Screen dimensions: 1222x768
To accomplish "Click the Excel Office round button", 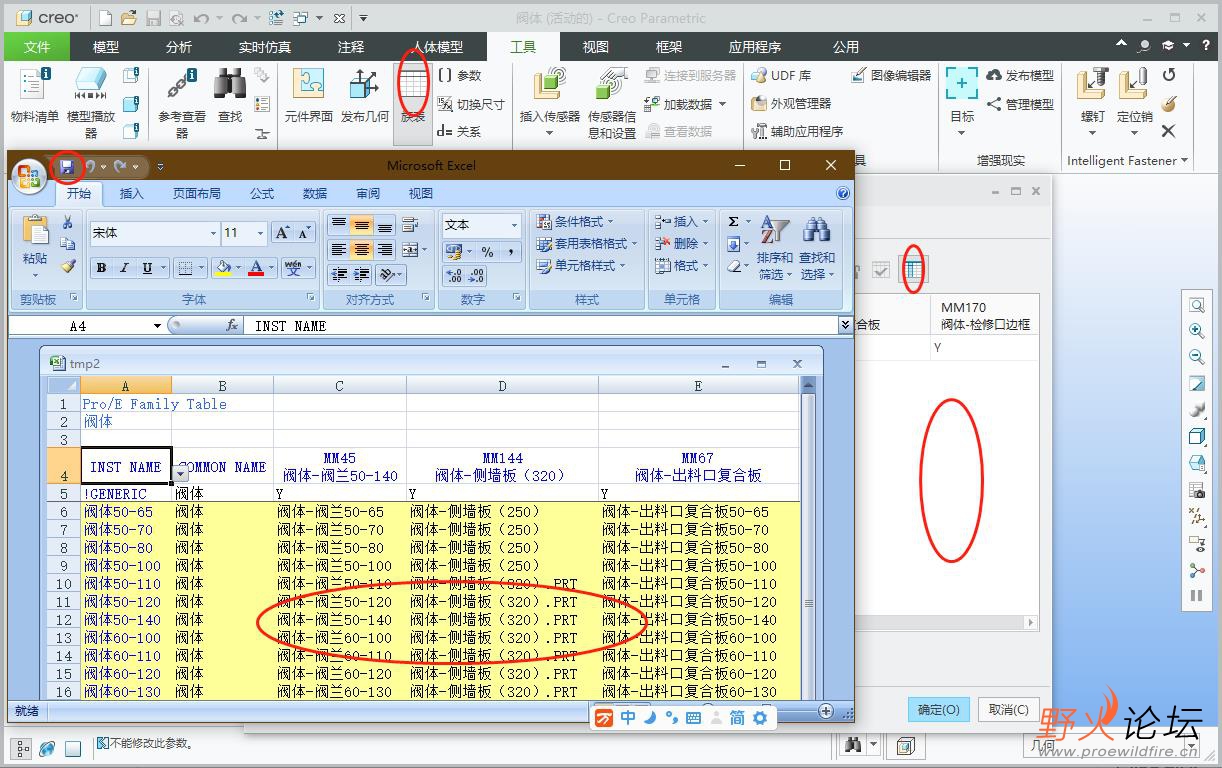I will point(29,176).
